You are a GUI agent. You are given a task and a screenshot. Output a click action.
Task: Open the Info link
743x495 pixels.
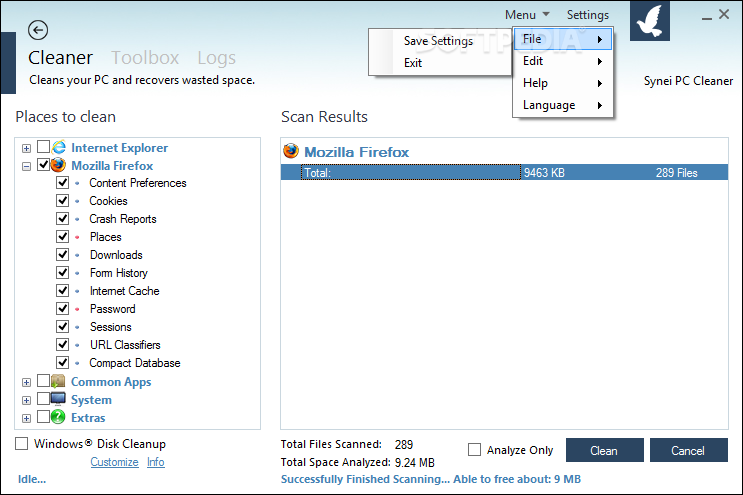(x=155, y=462)
